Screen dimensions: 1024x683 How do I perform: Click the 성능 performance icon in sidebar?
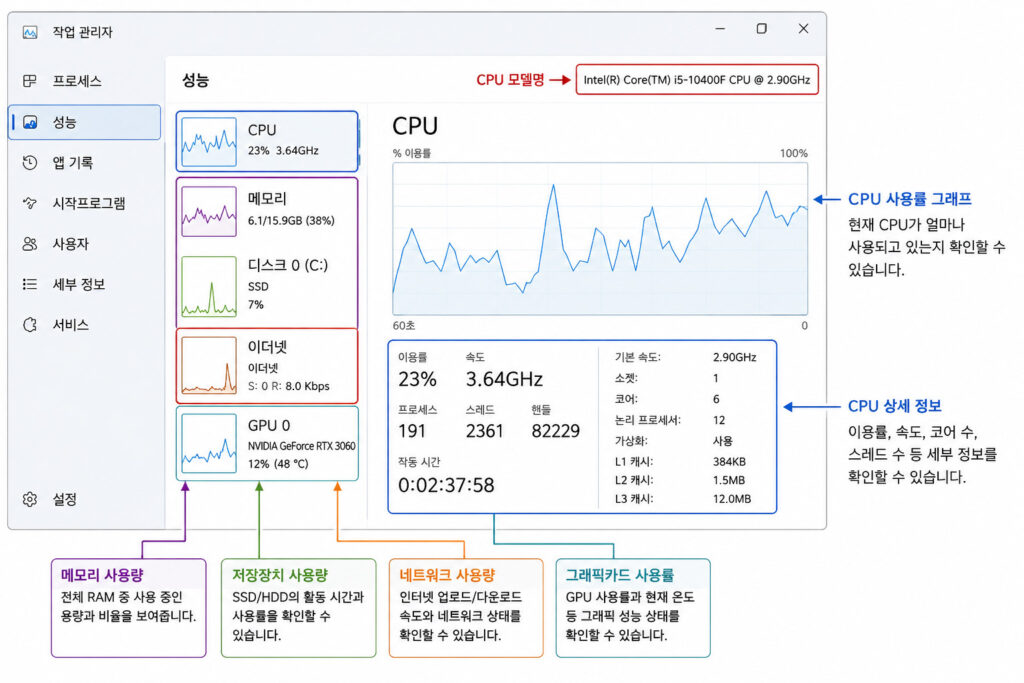(30, 122)
